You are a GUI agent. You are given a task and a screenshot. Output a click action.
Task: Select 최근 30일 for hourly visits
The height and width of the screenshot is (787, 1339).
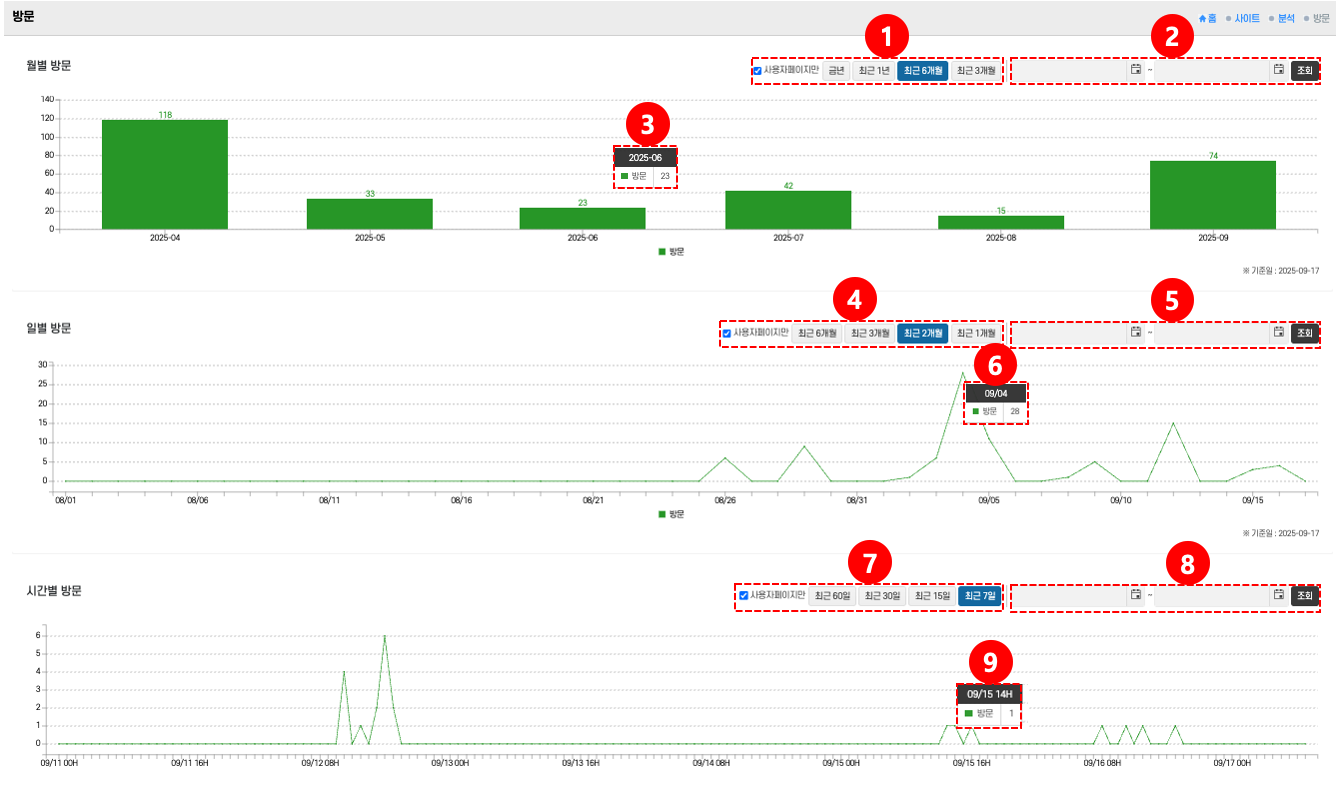point(883,596)
